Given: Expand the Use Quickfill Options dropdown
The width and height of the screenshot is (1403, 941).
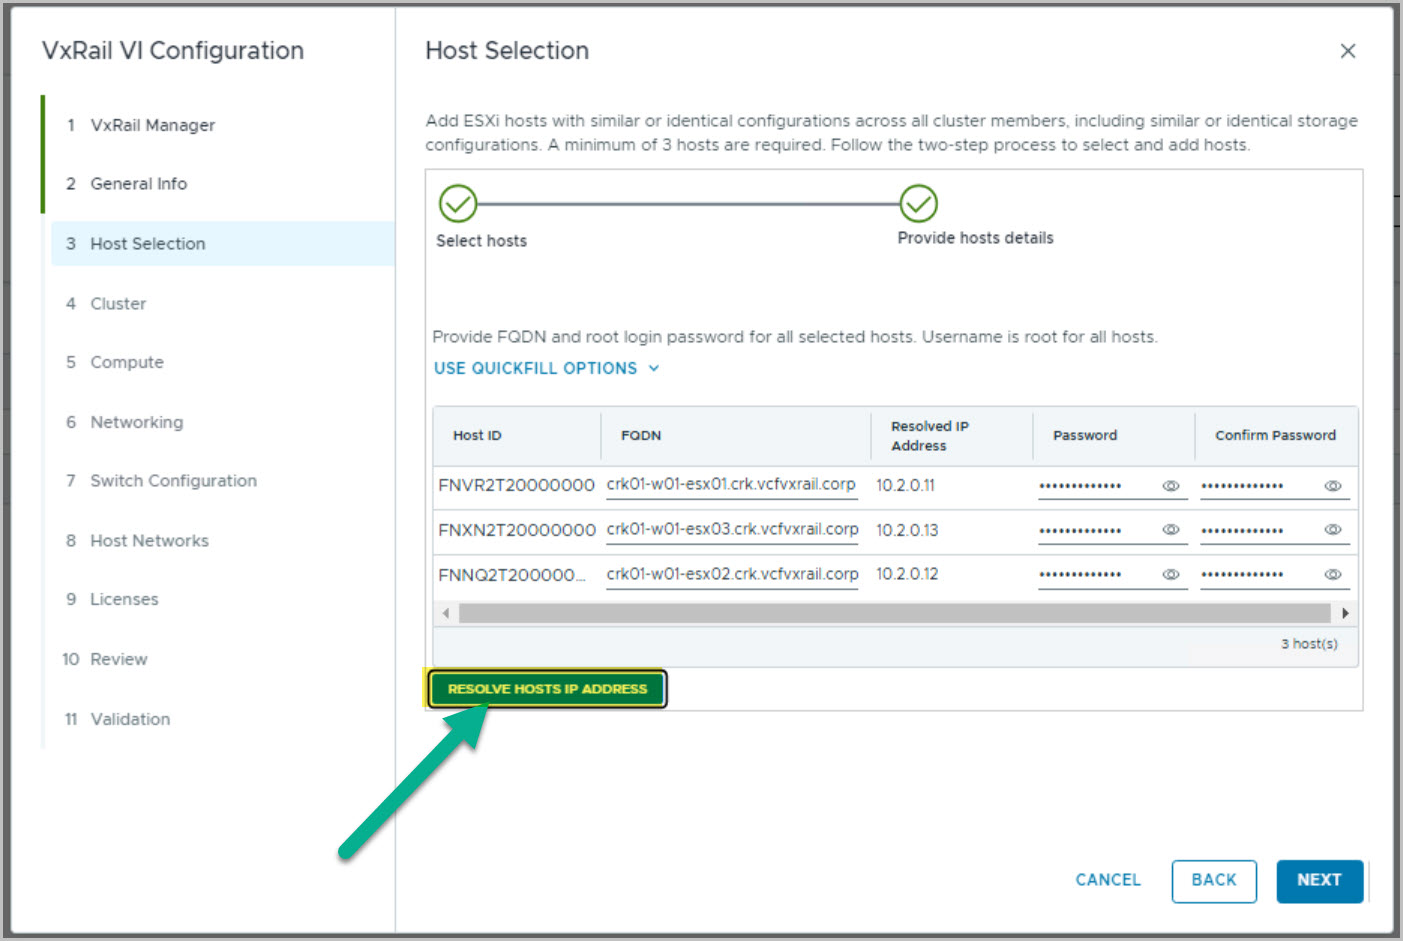Looking at the screenshot, I should coord(546,368).
